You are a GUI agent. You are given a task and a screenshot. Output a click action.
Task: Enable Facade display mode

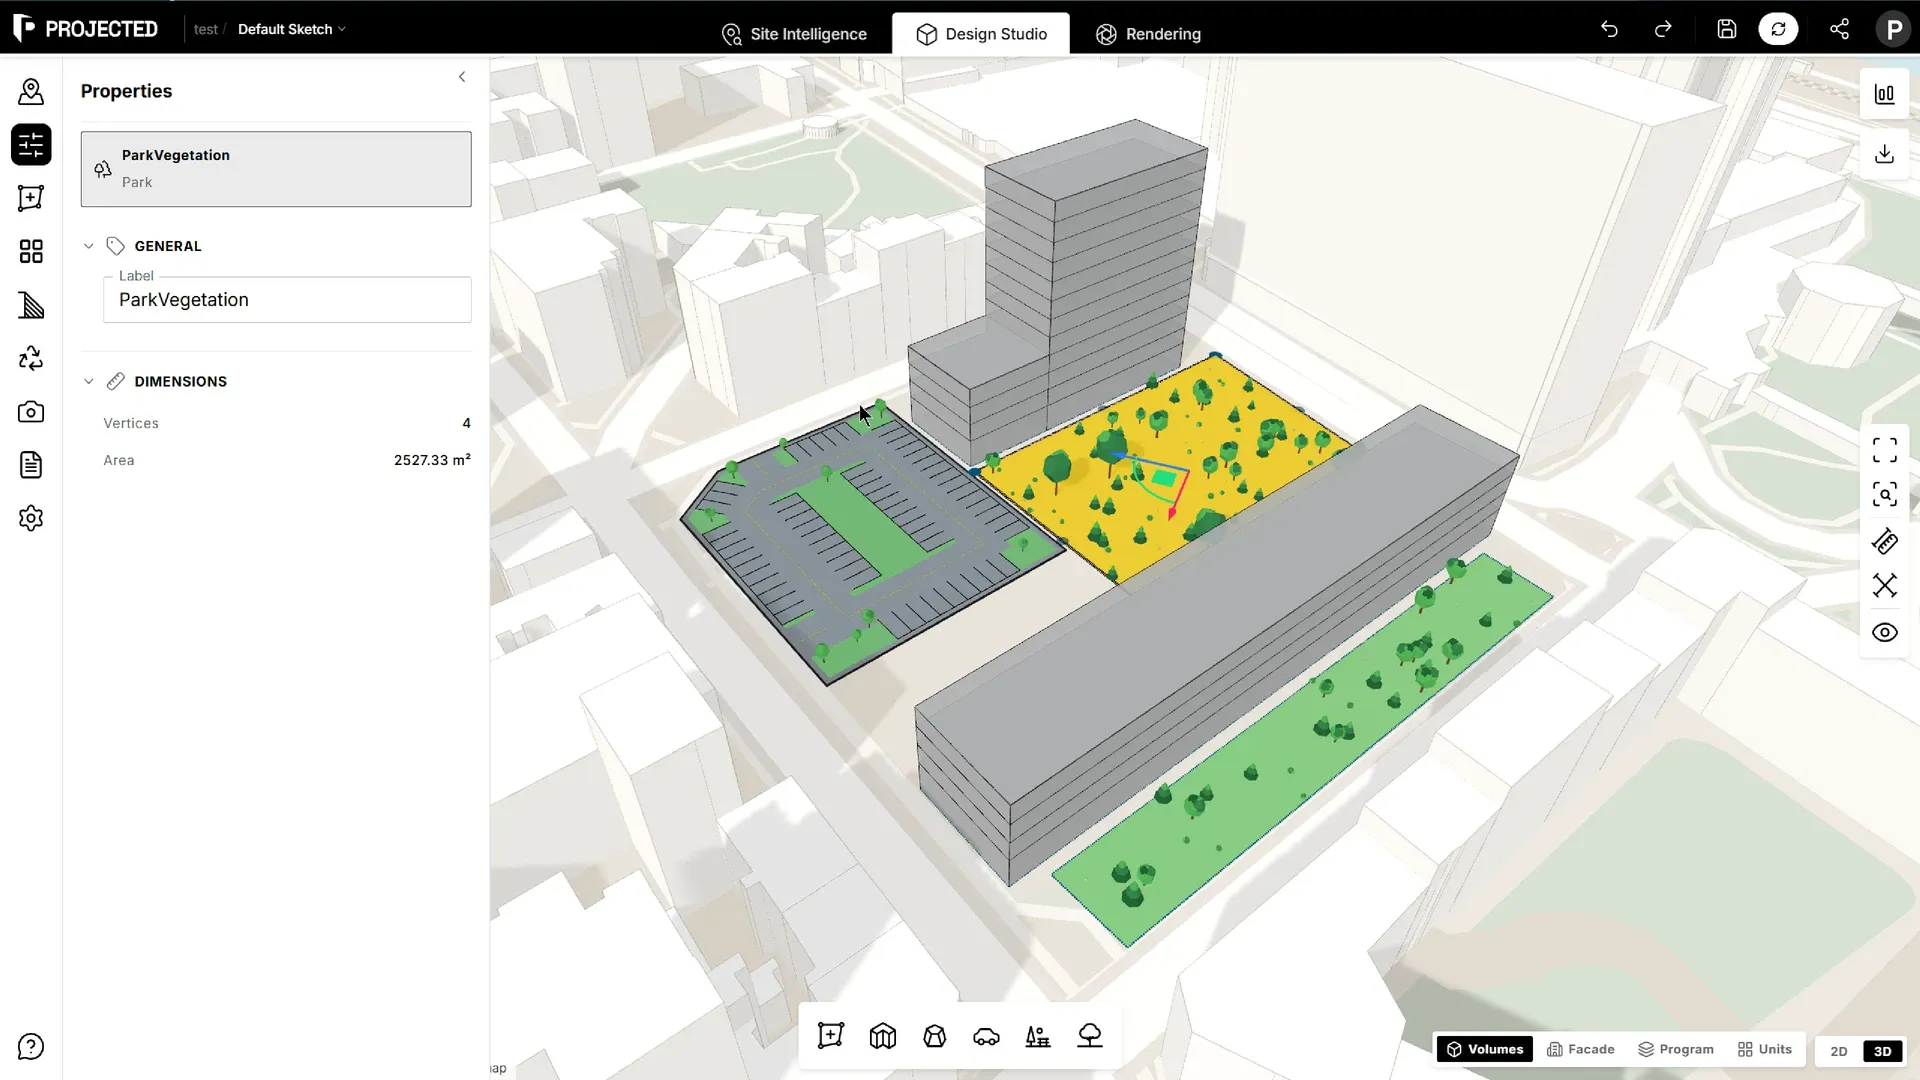click(1581, 1049)
